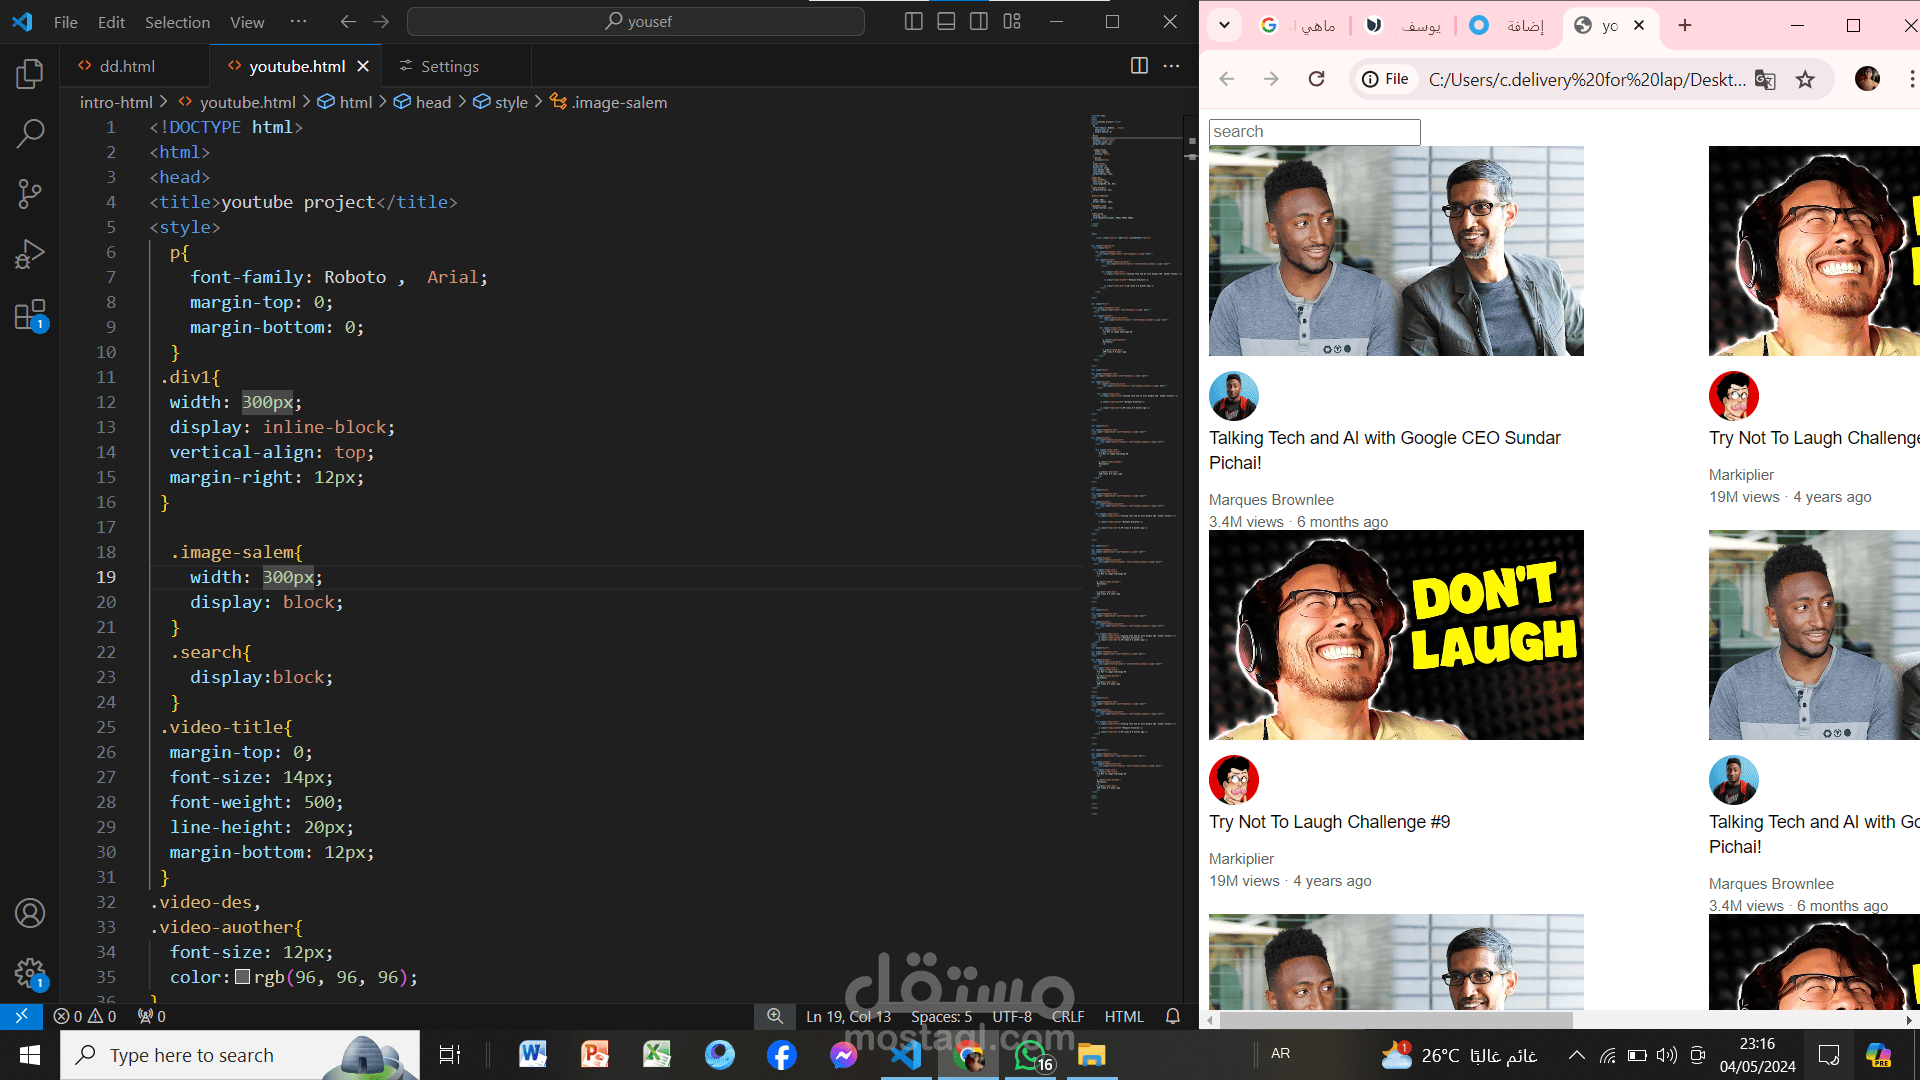The image size is (1920, 1080).
Task: Split the editor to the right
Action: click(x=1139, y=66)
